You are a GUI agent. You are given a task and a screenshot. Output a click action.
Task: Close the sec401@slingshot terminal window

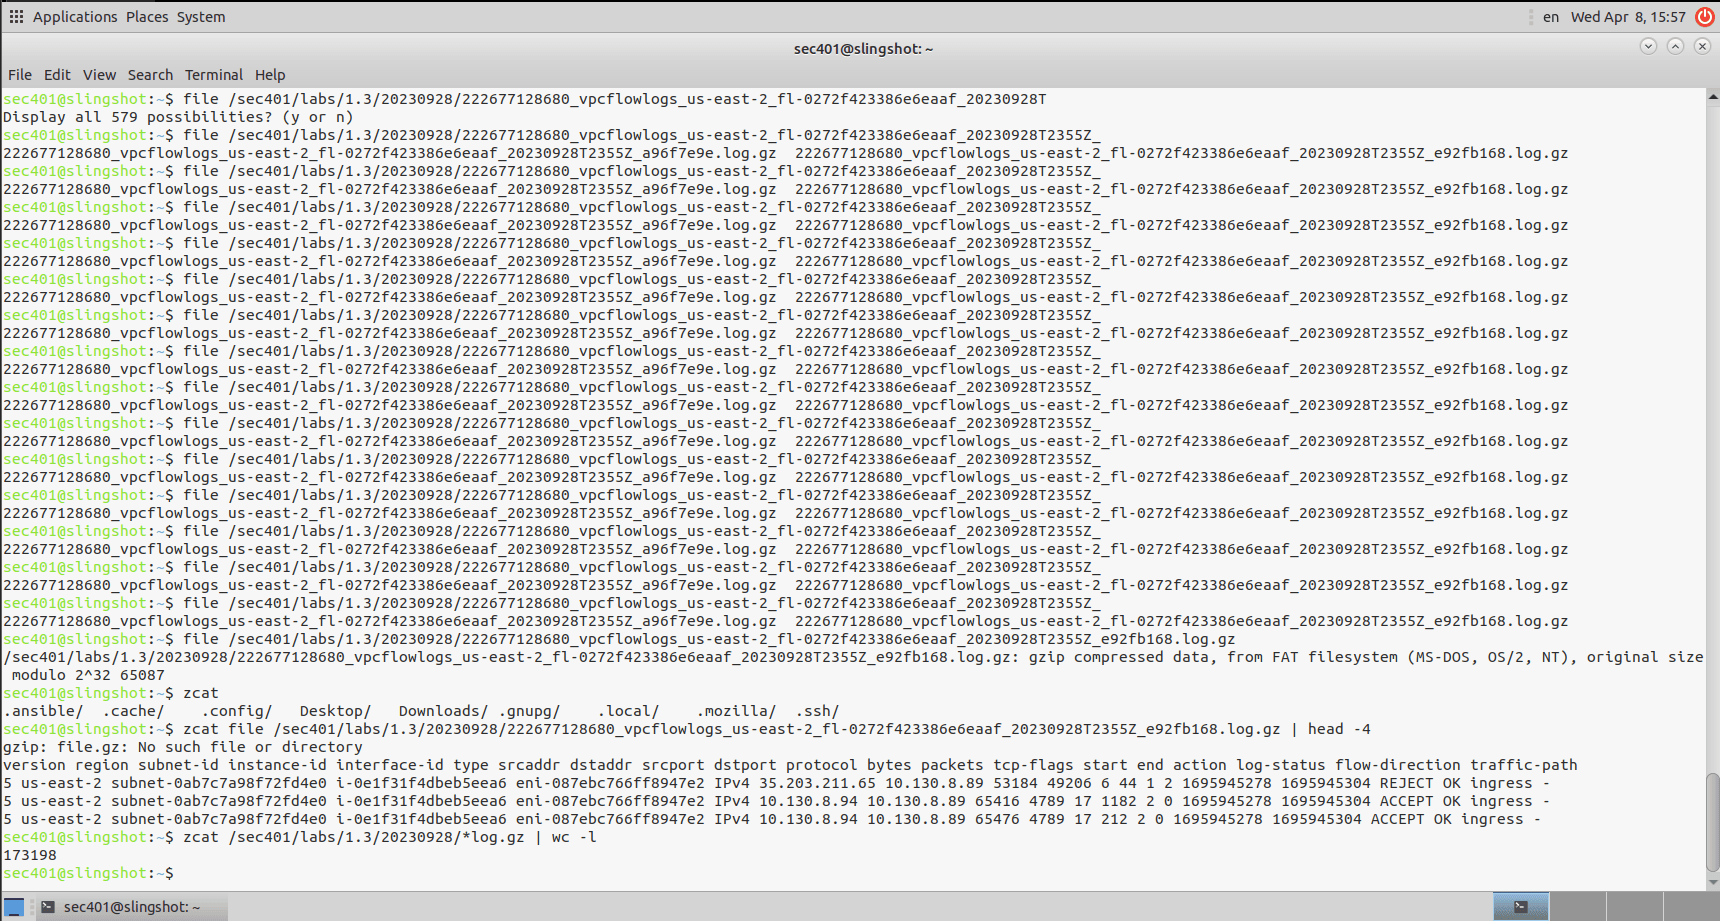click(x=1702, y=47)
